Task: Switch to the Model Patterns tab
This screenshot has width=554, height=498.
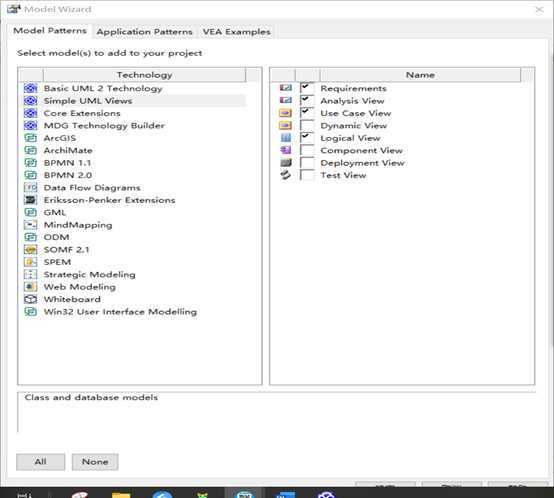Action: pos(50,31)
